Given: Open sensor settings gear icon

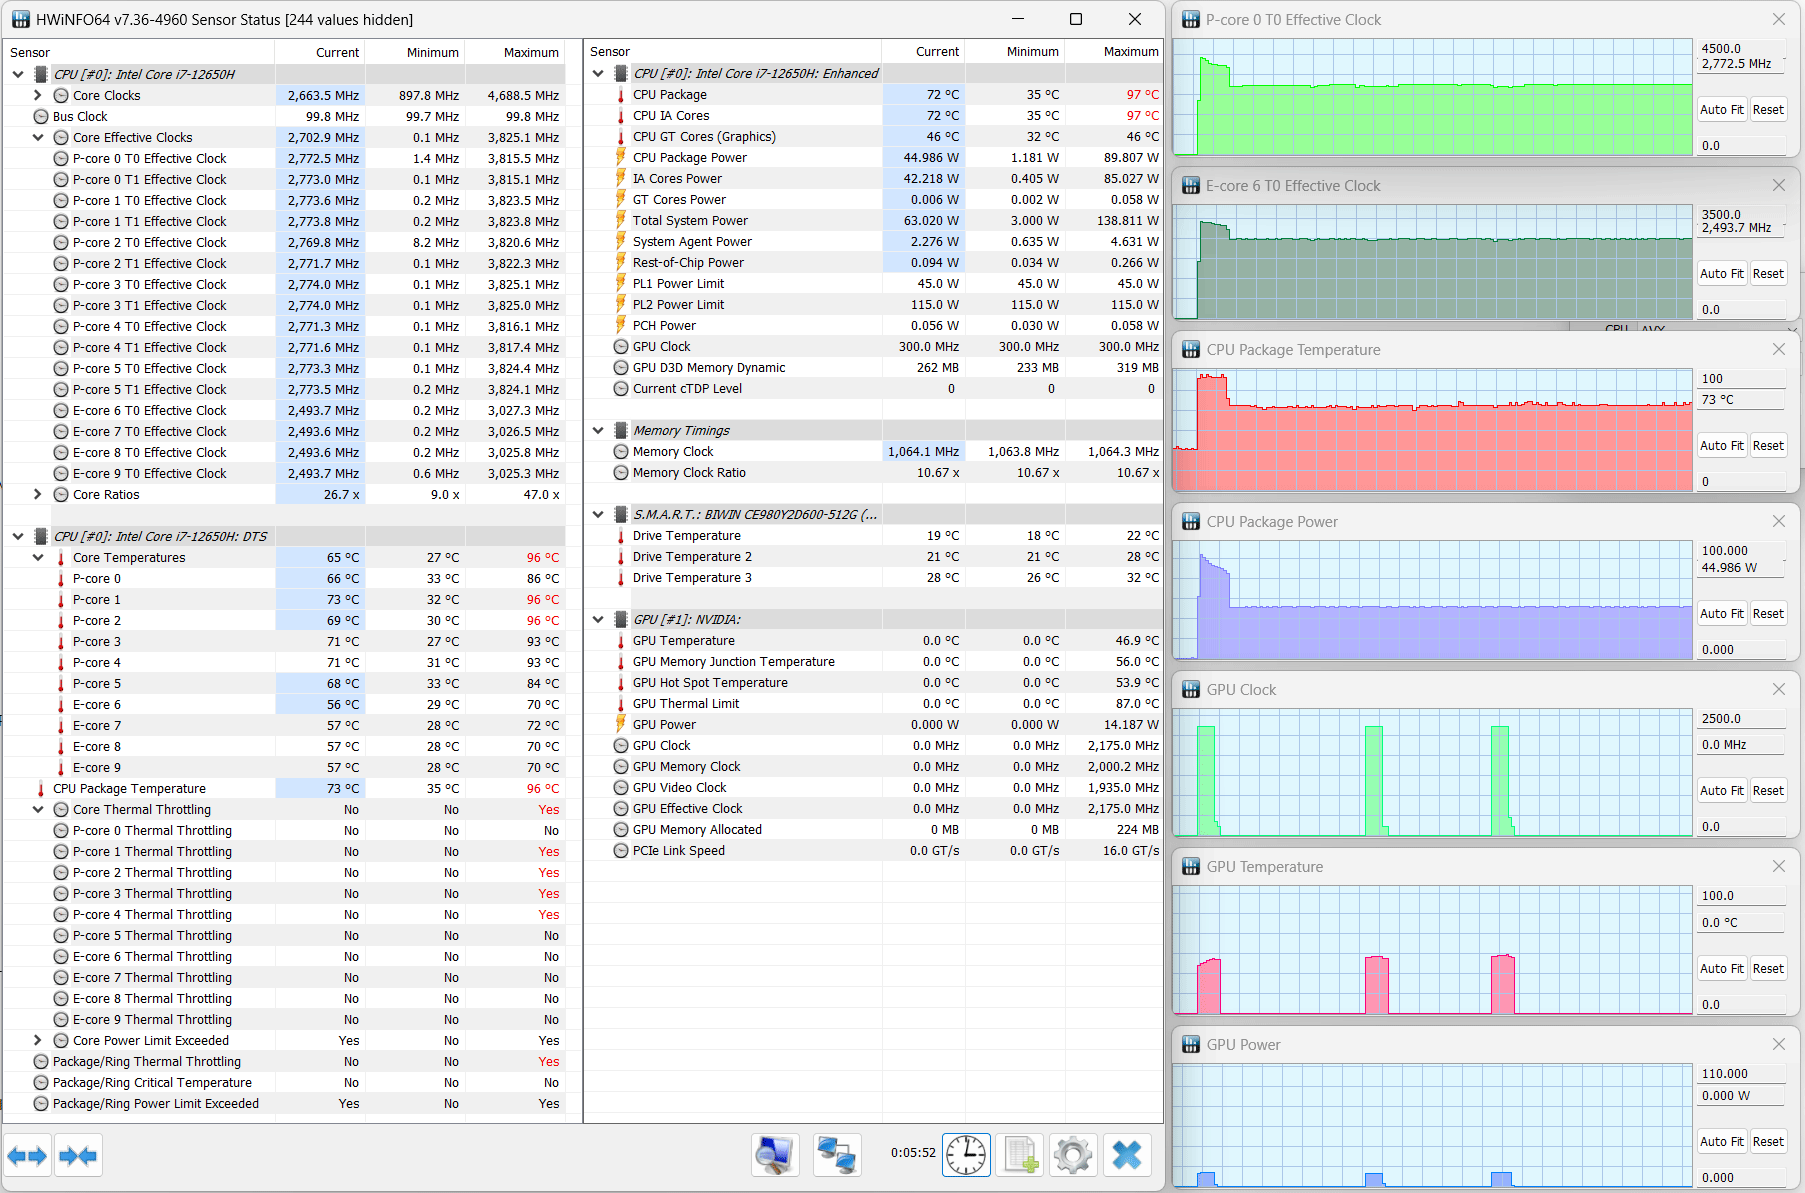Looking at the screenshot, I should [1073, 1156].
